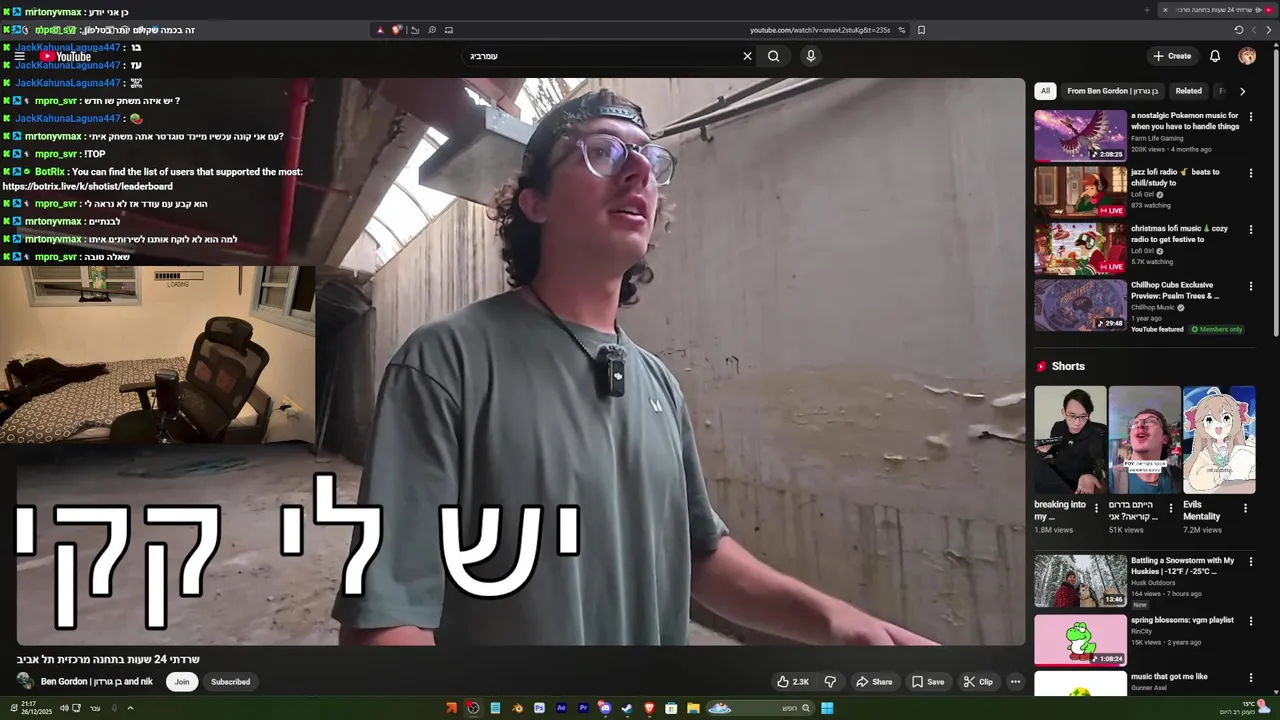Open options for jazz lofi radio video

(1250, 173)
